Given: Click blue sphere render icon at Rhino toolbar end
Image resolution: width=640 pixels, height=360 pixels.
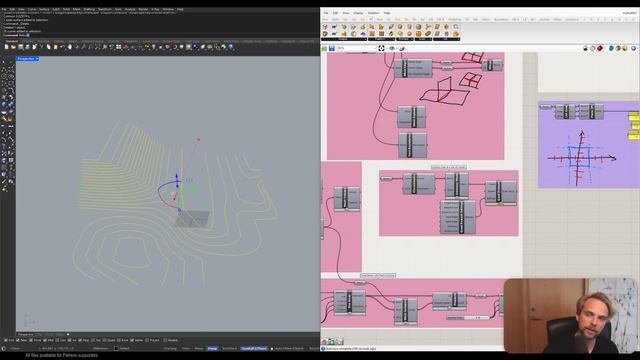Looking at the screenshot, I should (231, 47).
